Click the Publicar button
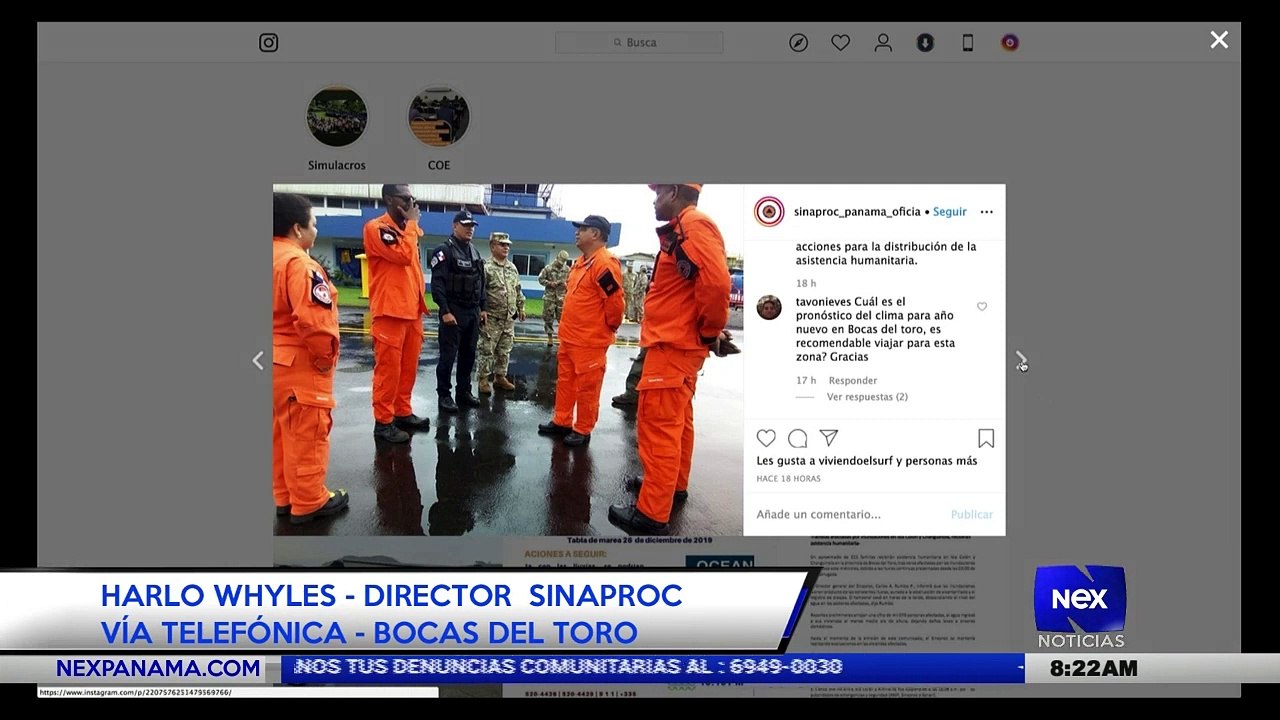The height and width of the screenshot is (720, 1280). [x=972, y=514]
